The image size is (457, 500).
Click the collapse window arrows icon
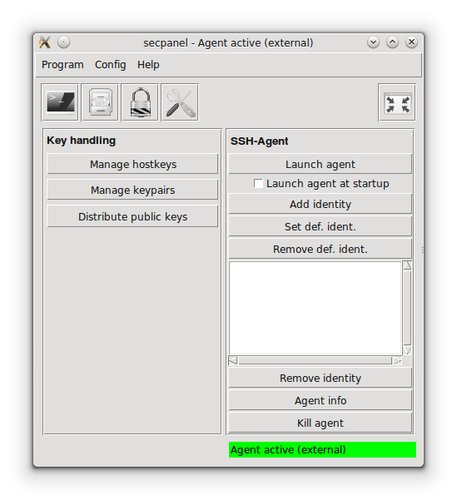click(397, 102)
